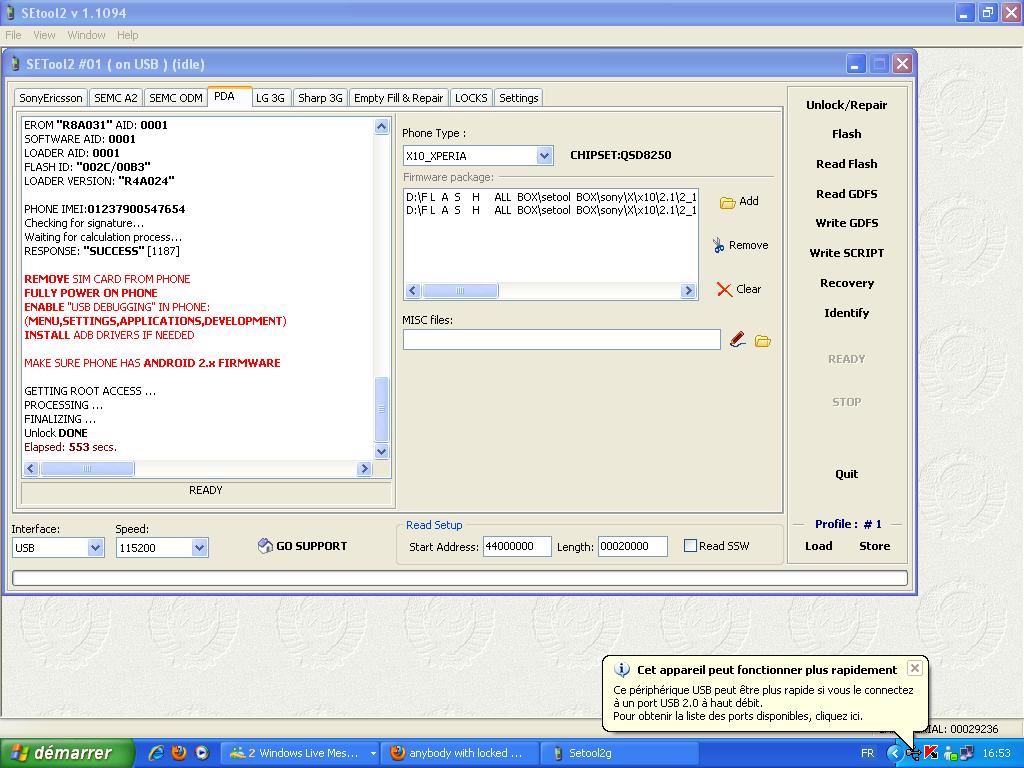The image size is (1024, 768).
Task: Click the Identify button
Action: coord(846,313)
